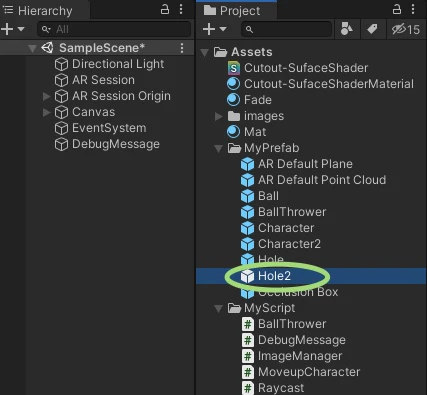This screenshot has width=427, height=395.
Task: Select the BallThrower prefab icon
Action: pyautogui.click(x=247, y=212)
